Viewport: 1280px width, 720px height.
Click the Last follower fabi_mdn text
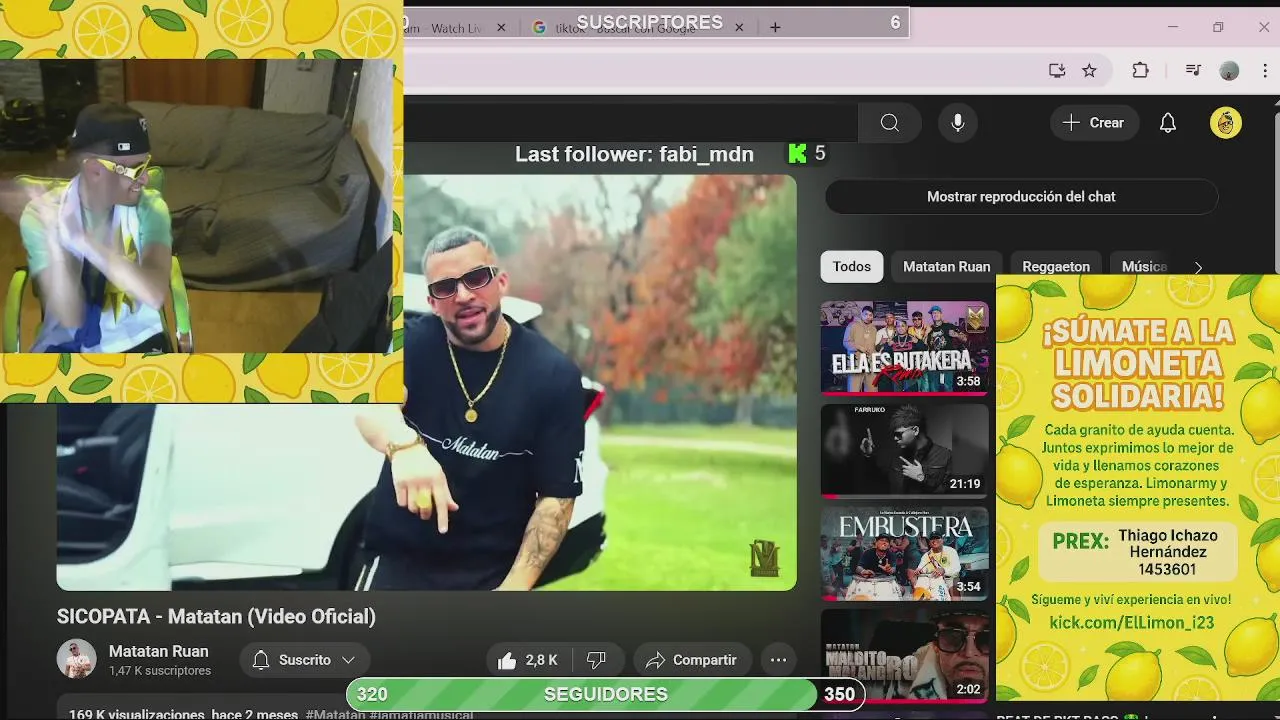(x=634, y=154)
